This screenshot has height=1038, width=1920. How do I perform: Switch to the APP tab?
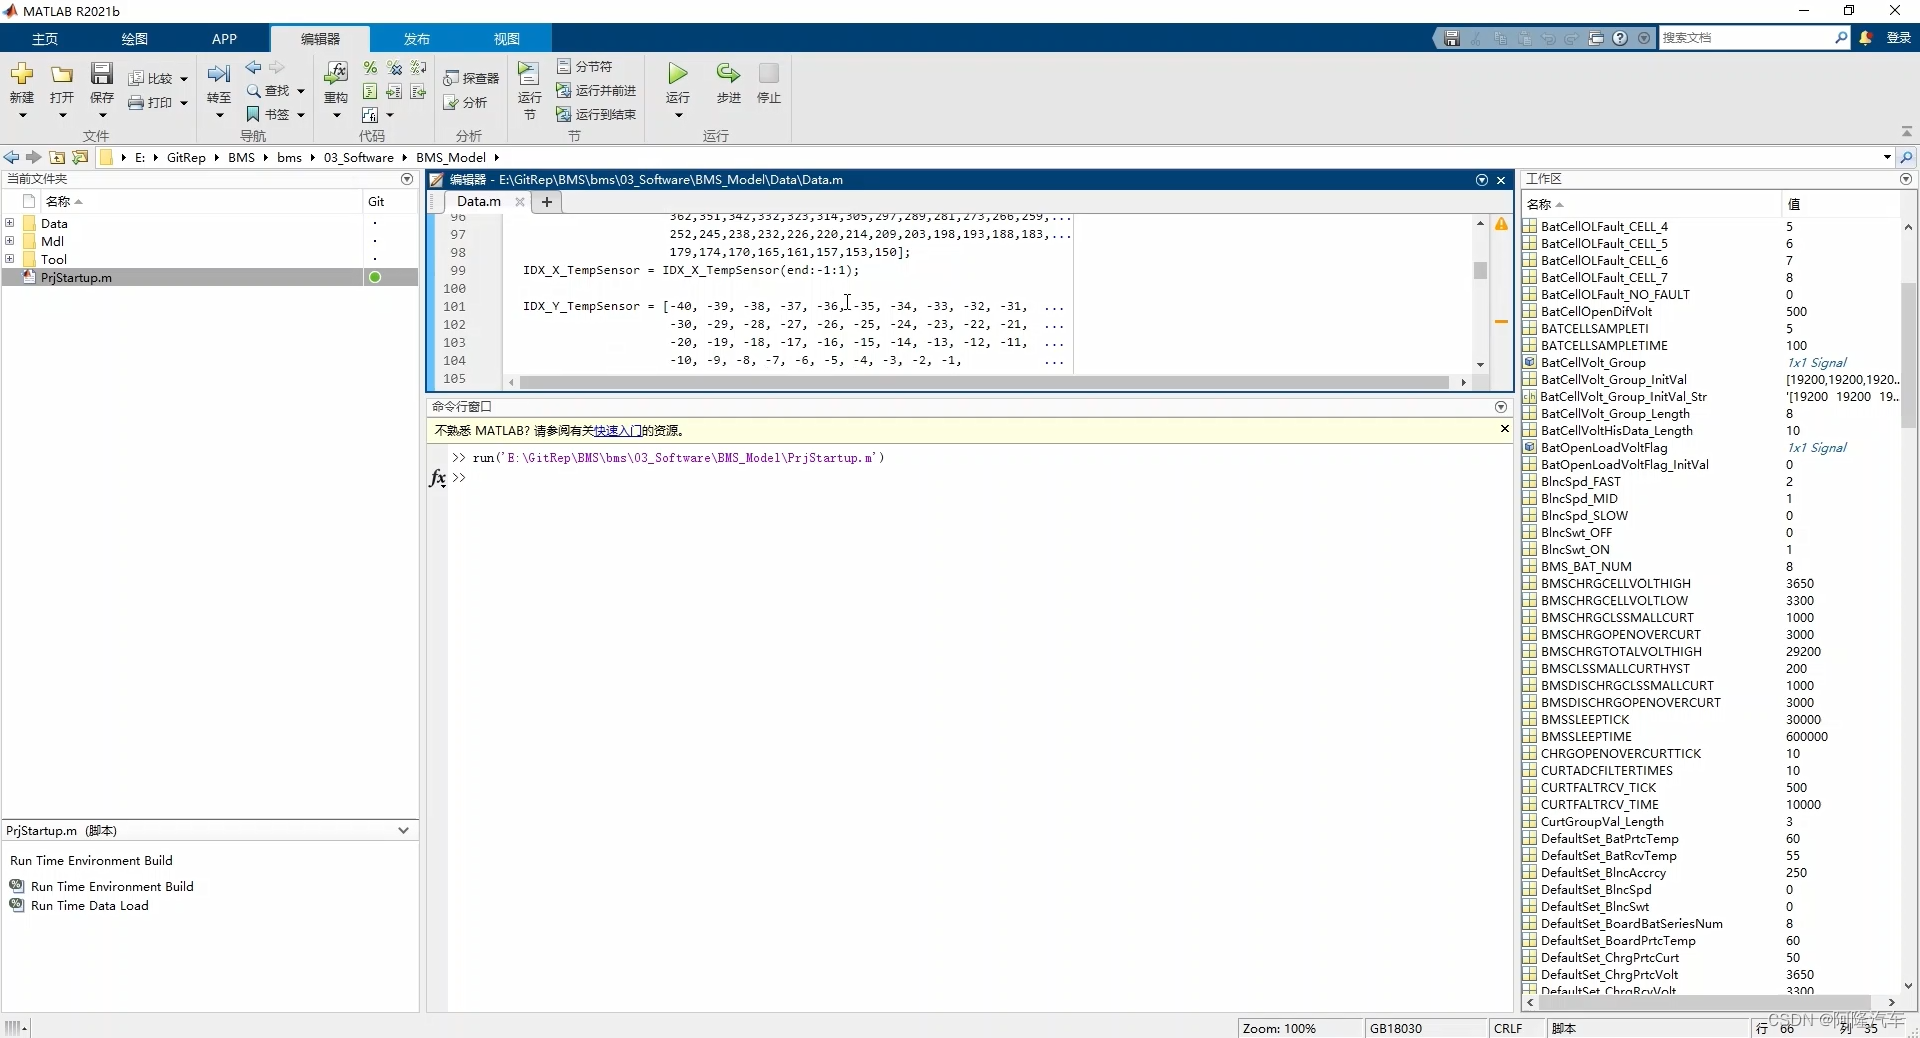pyautogui.click(x=225, y=39)
